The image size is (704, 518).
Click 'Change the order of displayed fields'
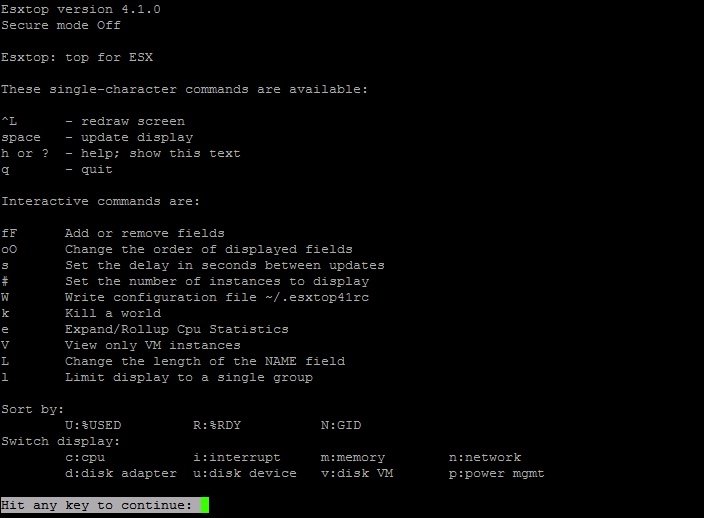(209, 249)
